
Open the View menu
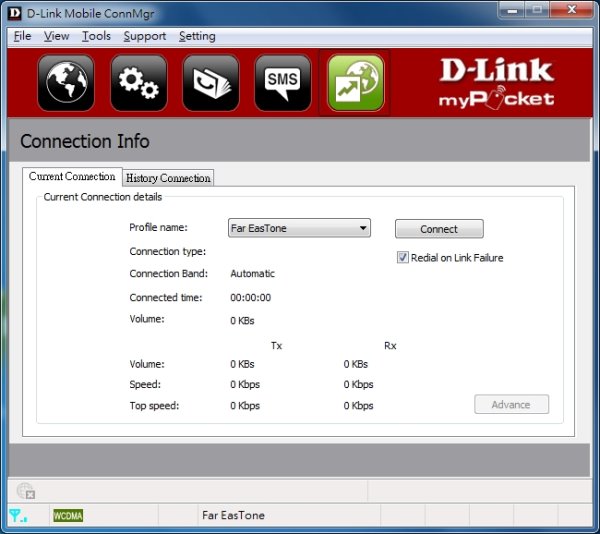coord(56,36)
